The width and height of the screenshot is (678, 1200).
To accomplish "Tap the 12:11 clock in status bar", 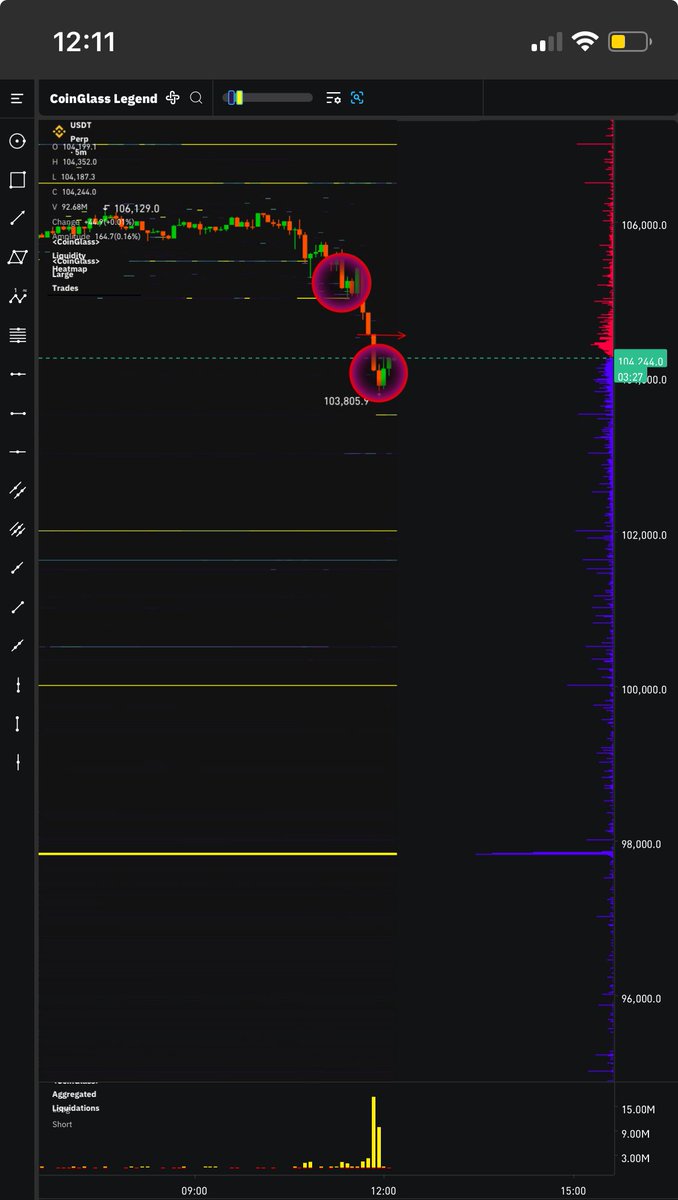I will [x=84, y=42].
